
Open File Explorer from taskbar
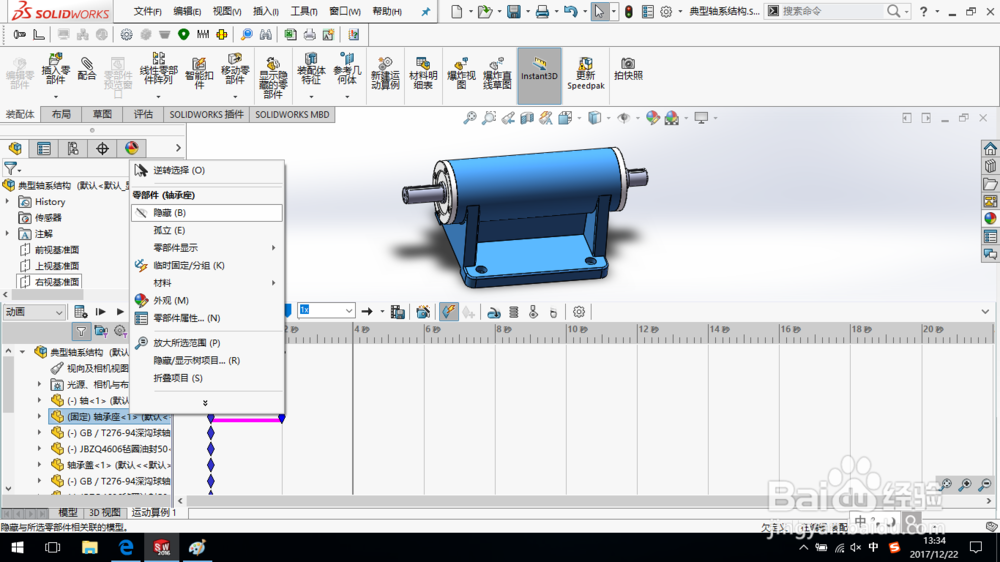click(x=89, y=547)
